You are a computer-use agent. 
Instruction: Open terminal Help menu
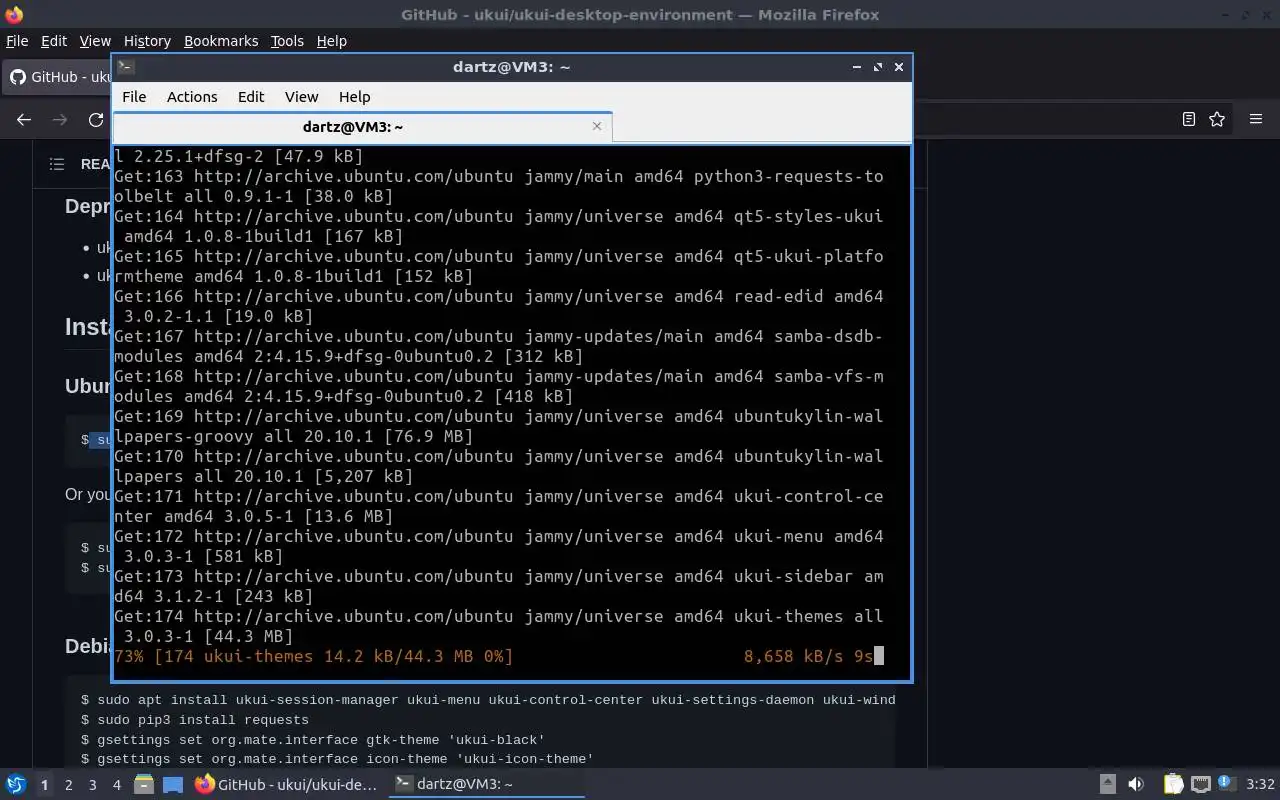(355, 97)
